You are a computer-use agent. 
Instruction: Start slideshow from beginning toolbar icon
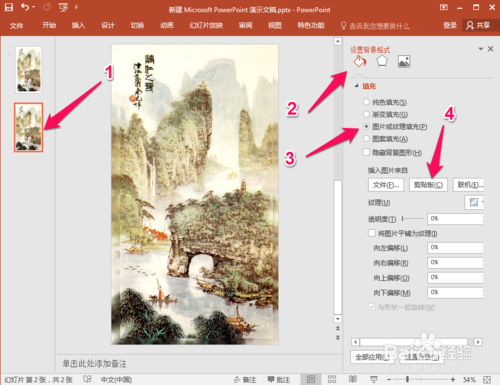coord(63,7)
